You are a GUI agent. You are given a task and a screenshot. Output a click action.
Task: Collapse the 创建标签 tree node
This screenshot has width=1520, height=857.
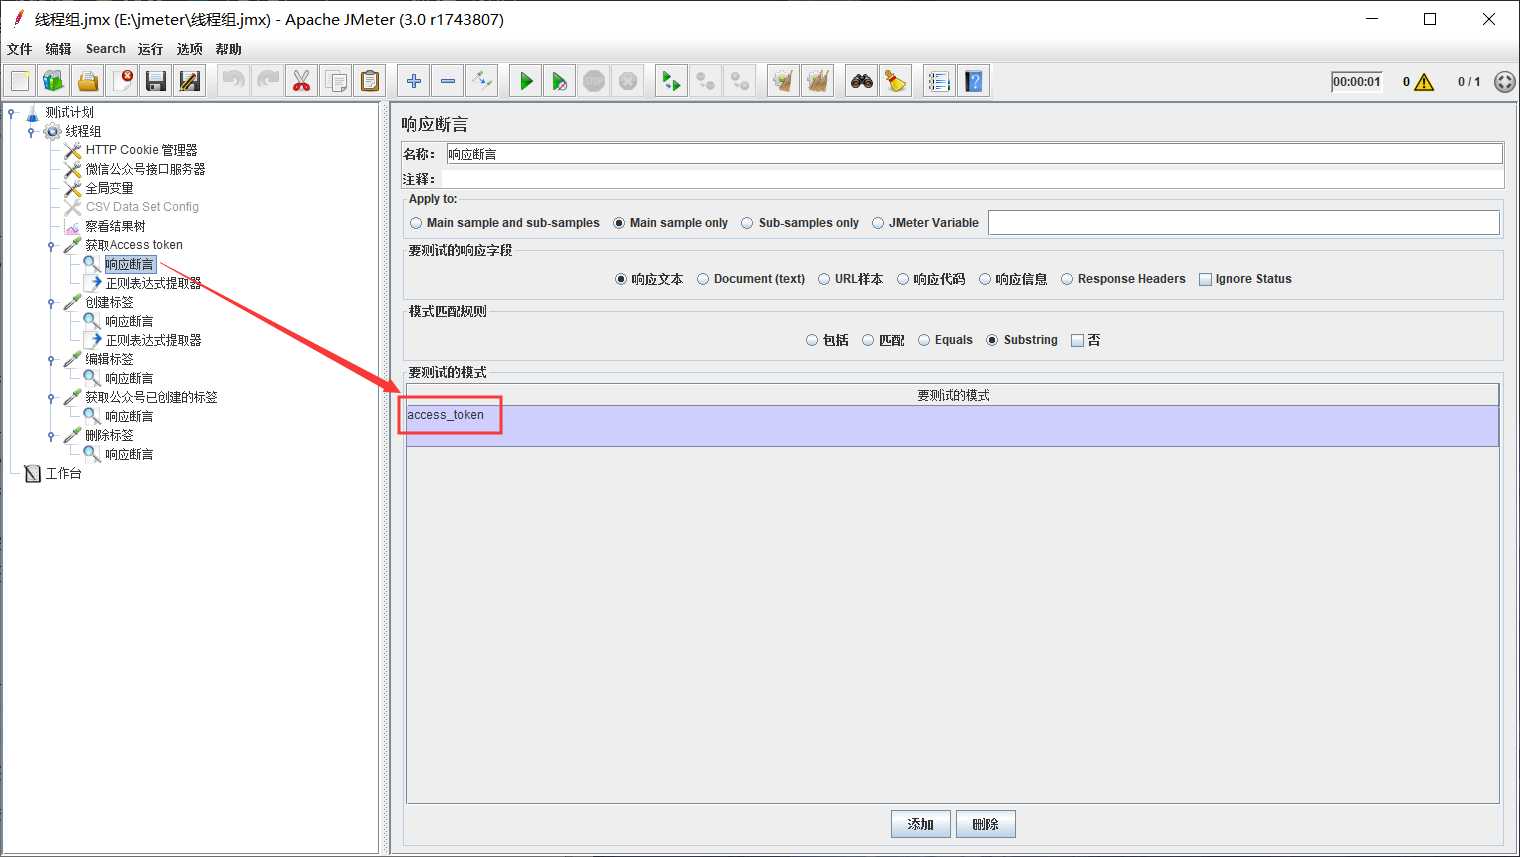[51, 302]
